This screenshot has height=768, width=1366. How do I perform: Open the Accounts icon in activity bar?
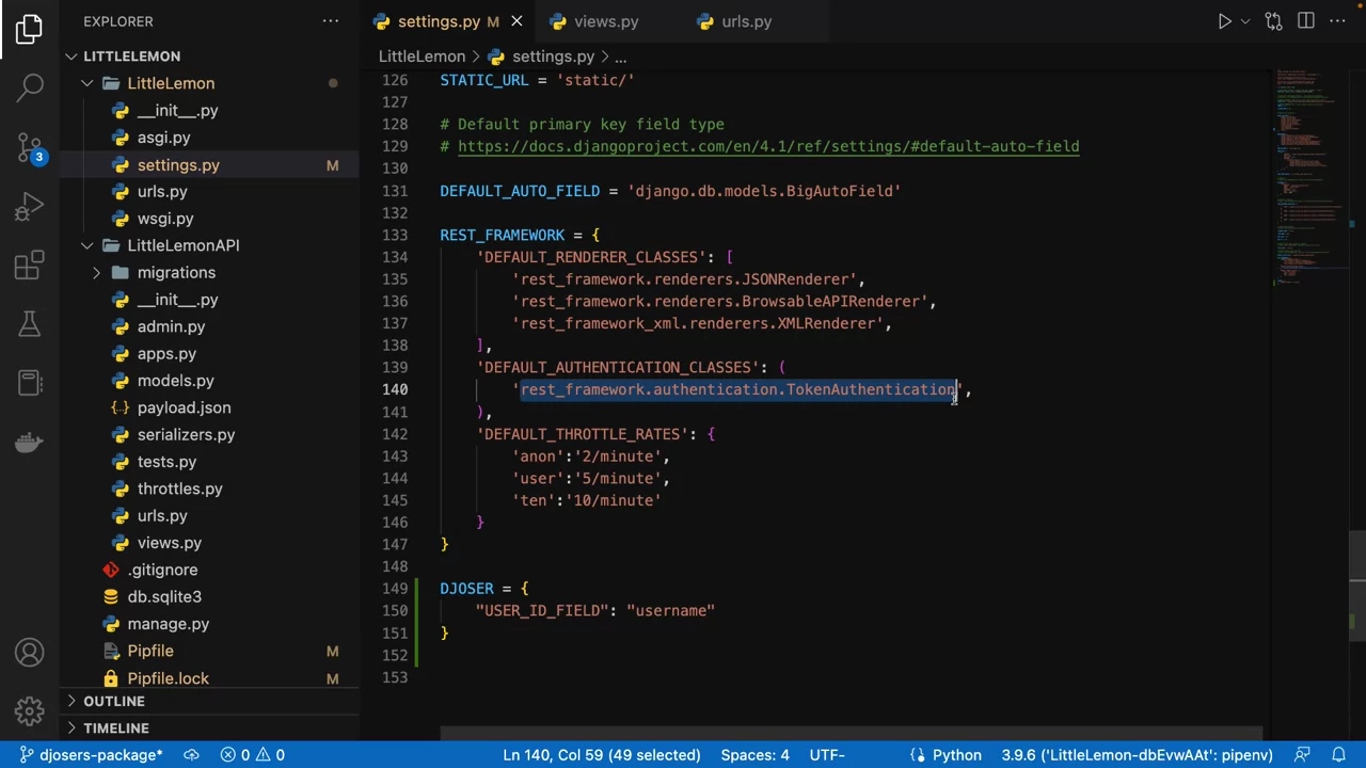(x=30, y=653)
